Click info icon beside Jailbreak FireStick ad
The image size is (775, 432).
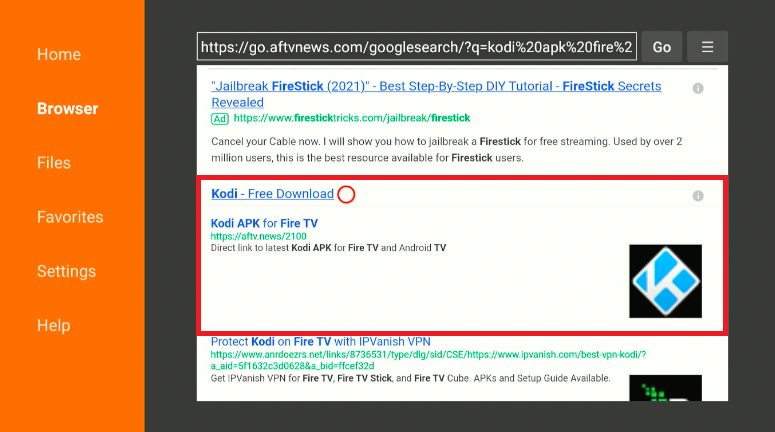(698, 88)
